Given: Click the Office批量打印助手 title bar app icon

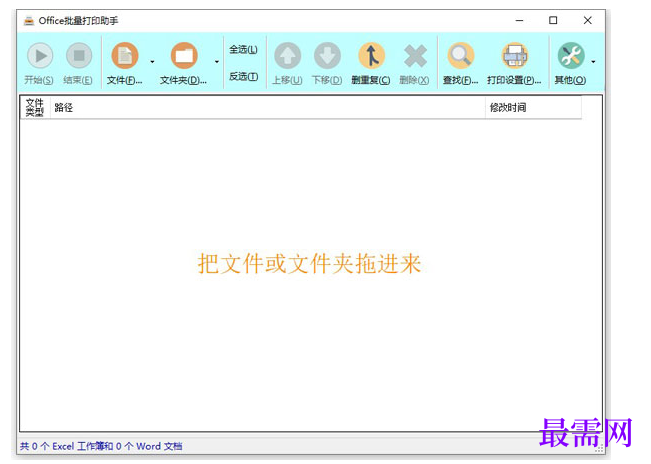Looking at the screenshot, I should (x=29, y=20).
